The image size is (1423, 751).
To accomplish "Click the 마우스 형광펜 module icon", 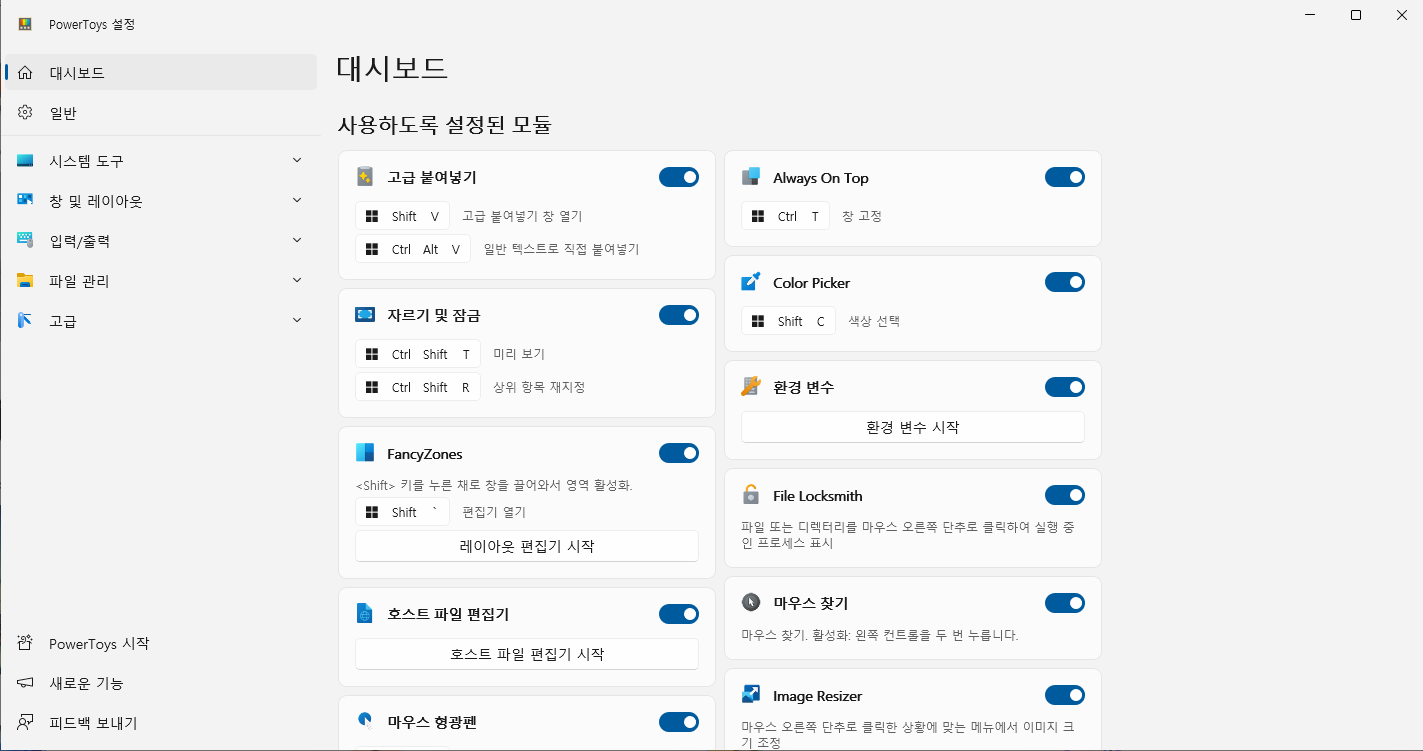I will click(365, 721).
